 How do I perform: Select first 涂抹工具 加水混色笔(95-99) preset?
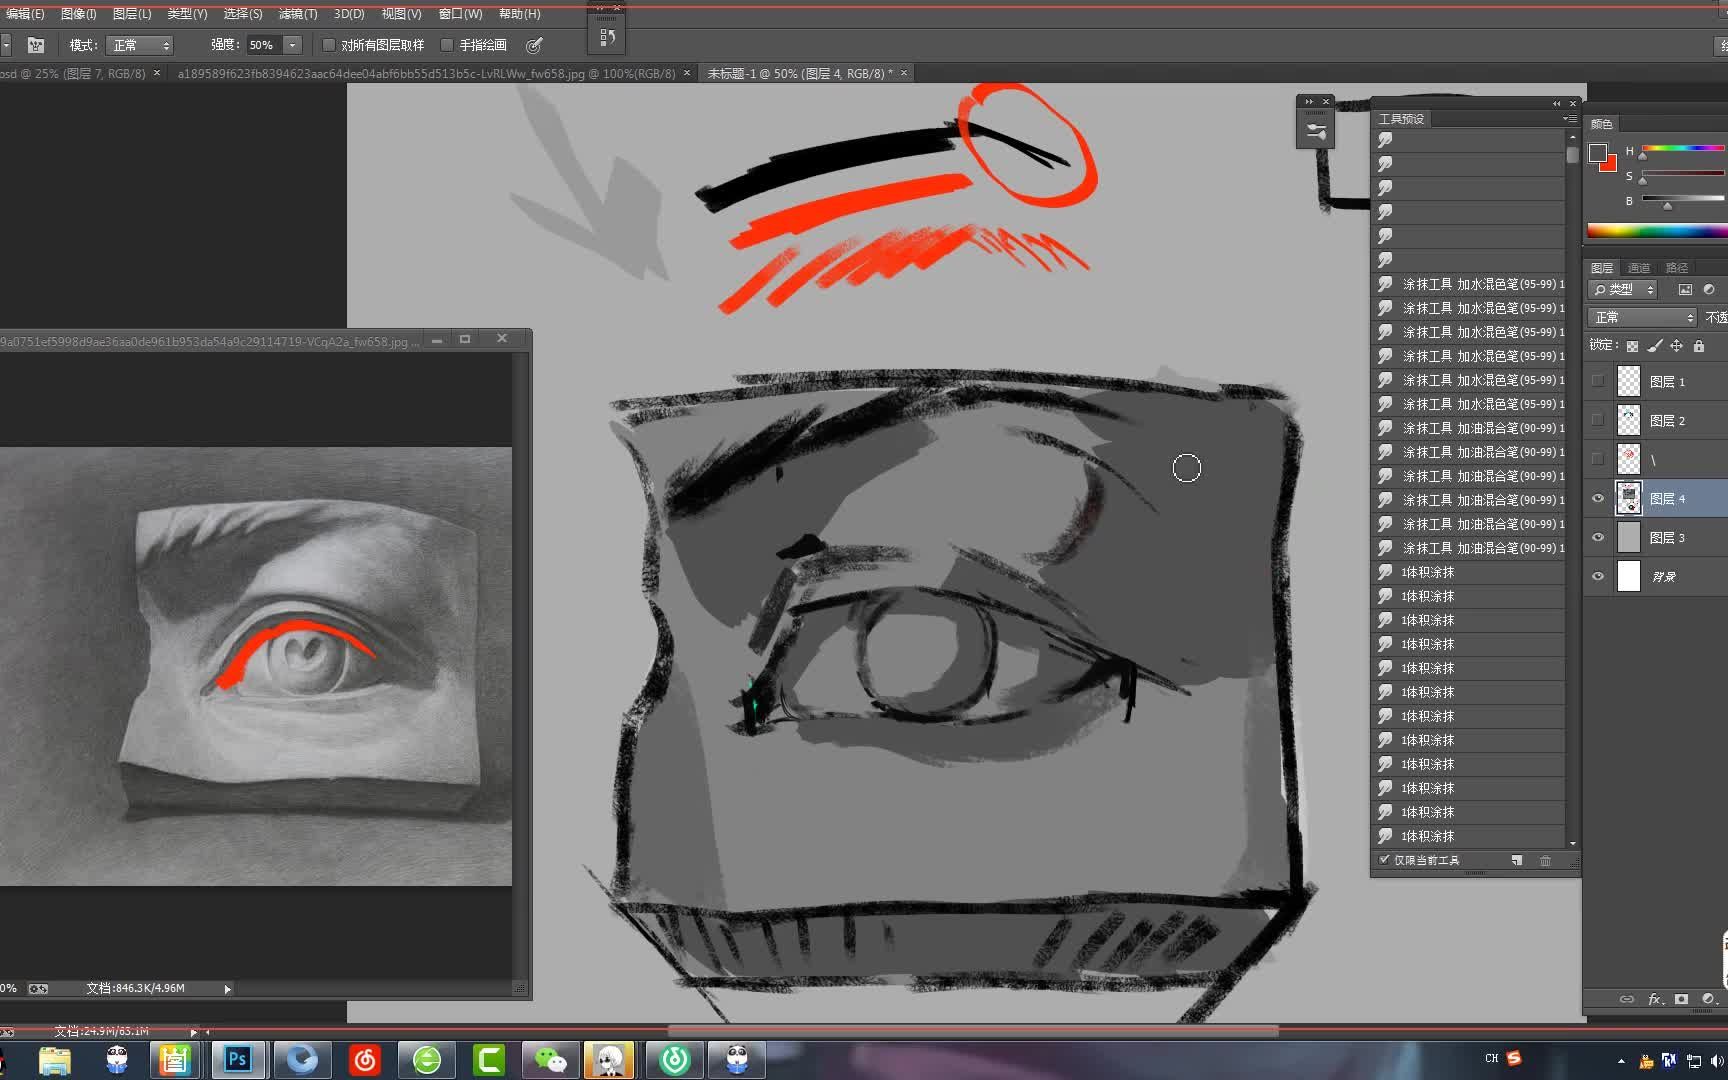(x=1470, y=284)
